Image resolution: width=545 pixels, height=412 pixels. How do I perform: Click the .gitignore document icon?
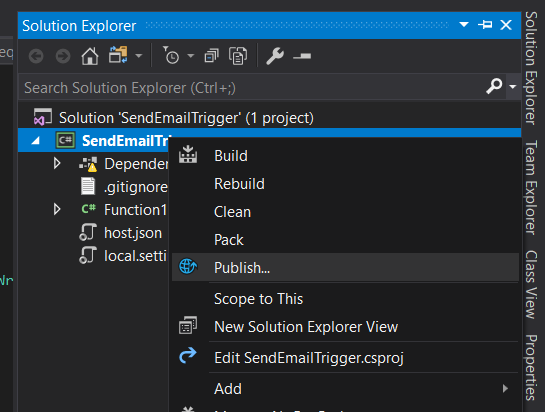click(x=88, y=186)
